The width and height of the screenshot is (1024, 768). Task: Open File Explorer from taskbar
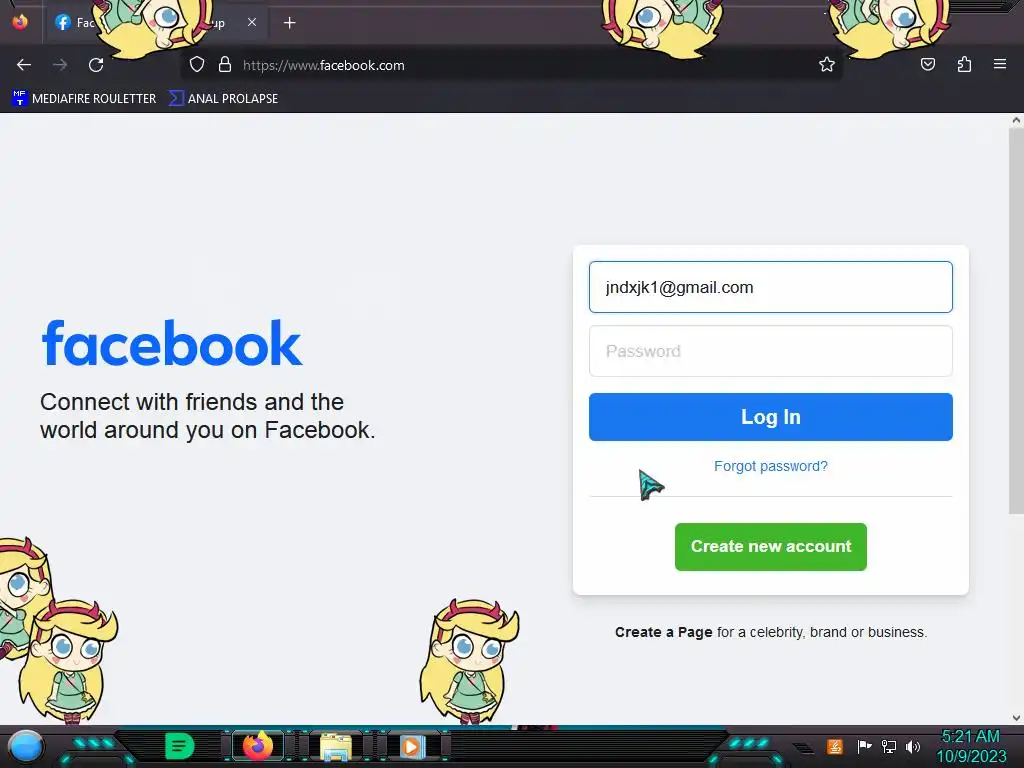pyautogui.click(x=336, y=746)
